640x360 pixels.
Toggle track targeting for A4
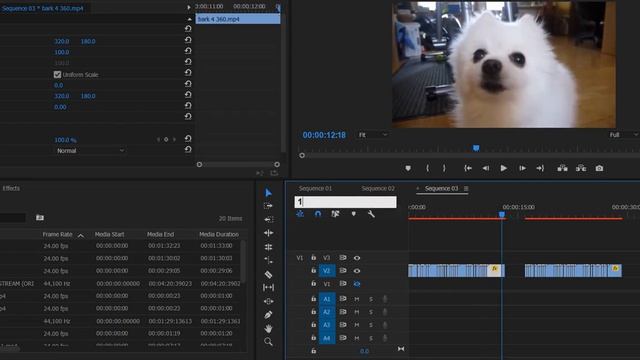[x=327, y=338]
